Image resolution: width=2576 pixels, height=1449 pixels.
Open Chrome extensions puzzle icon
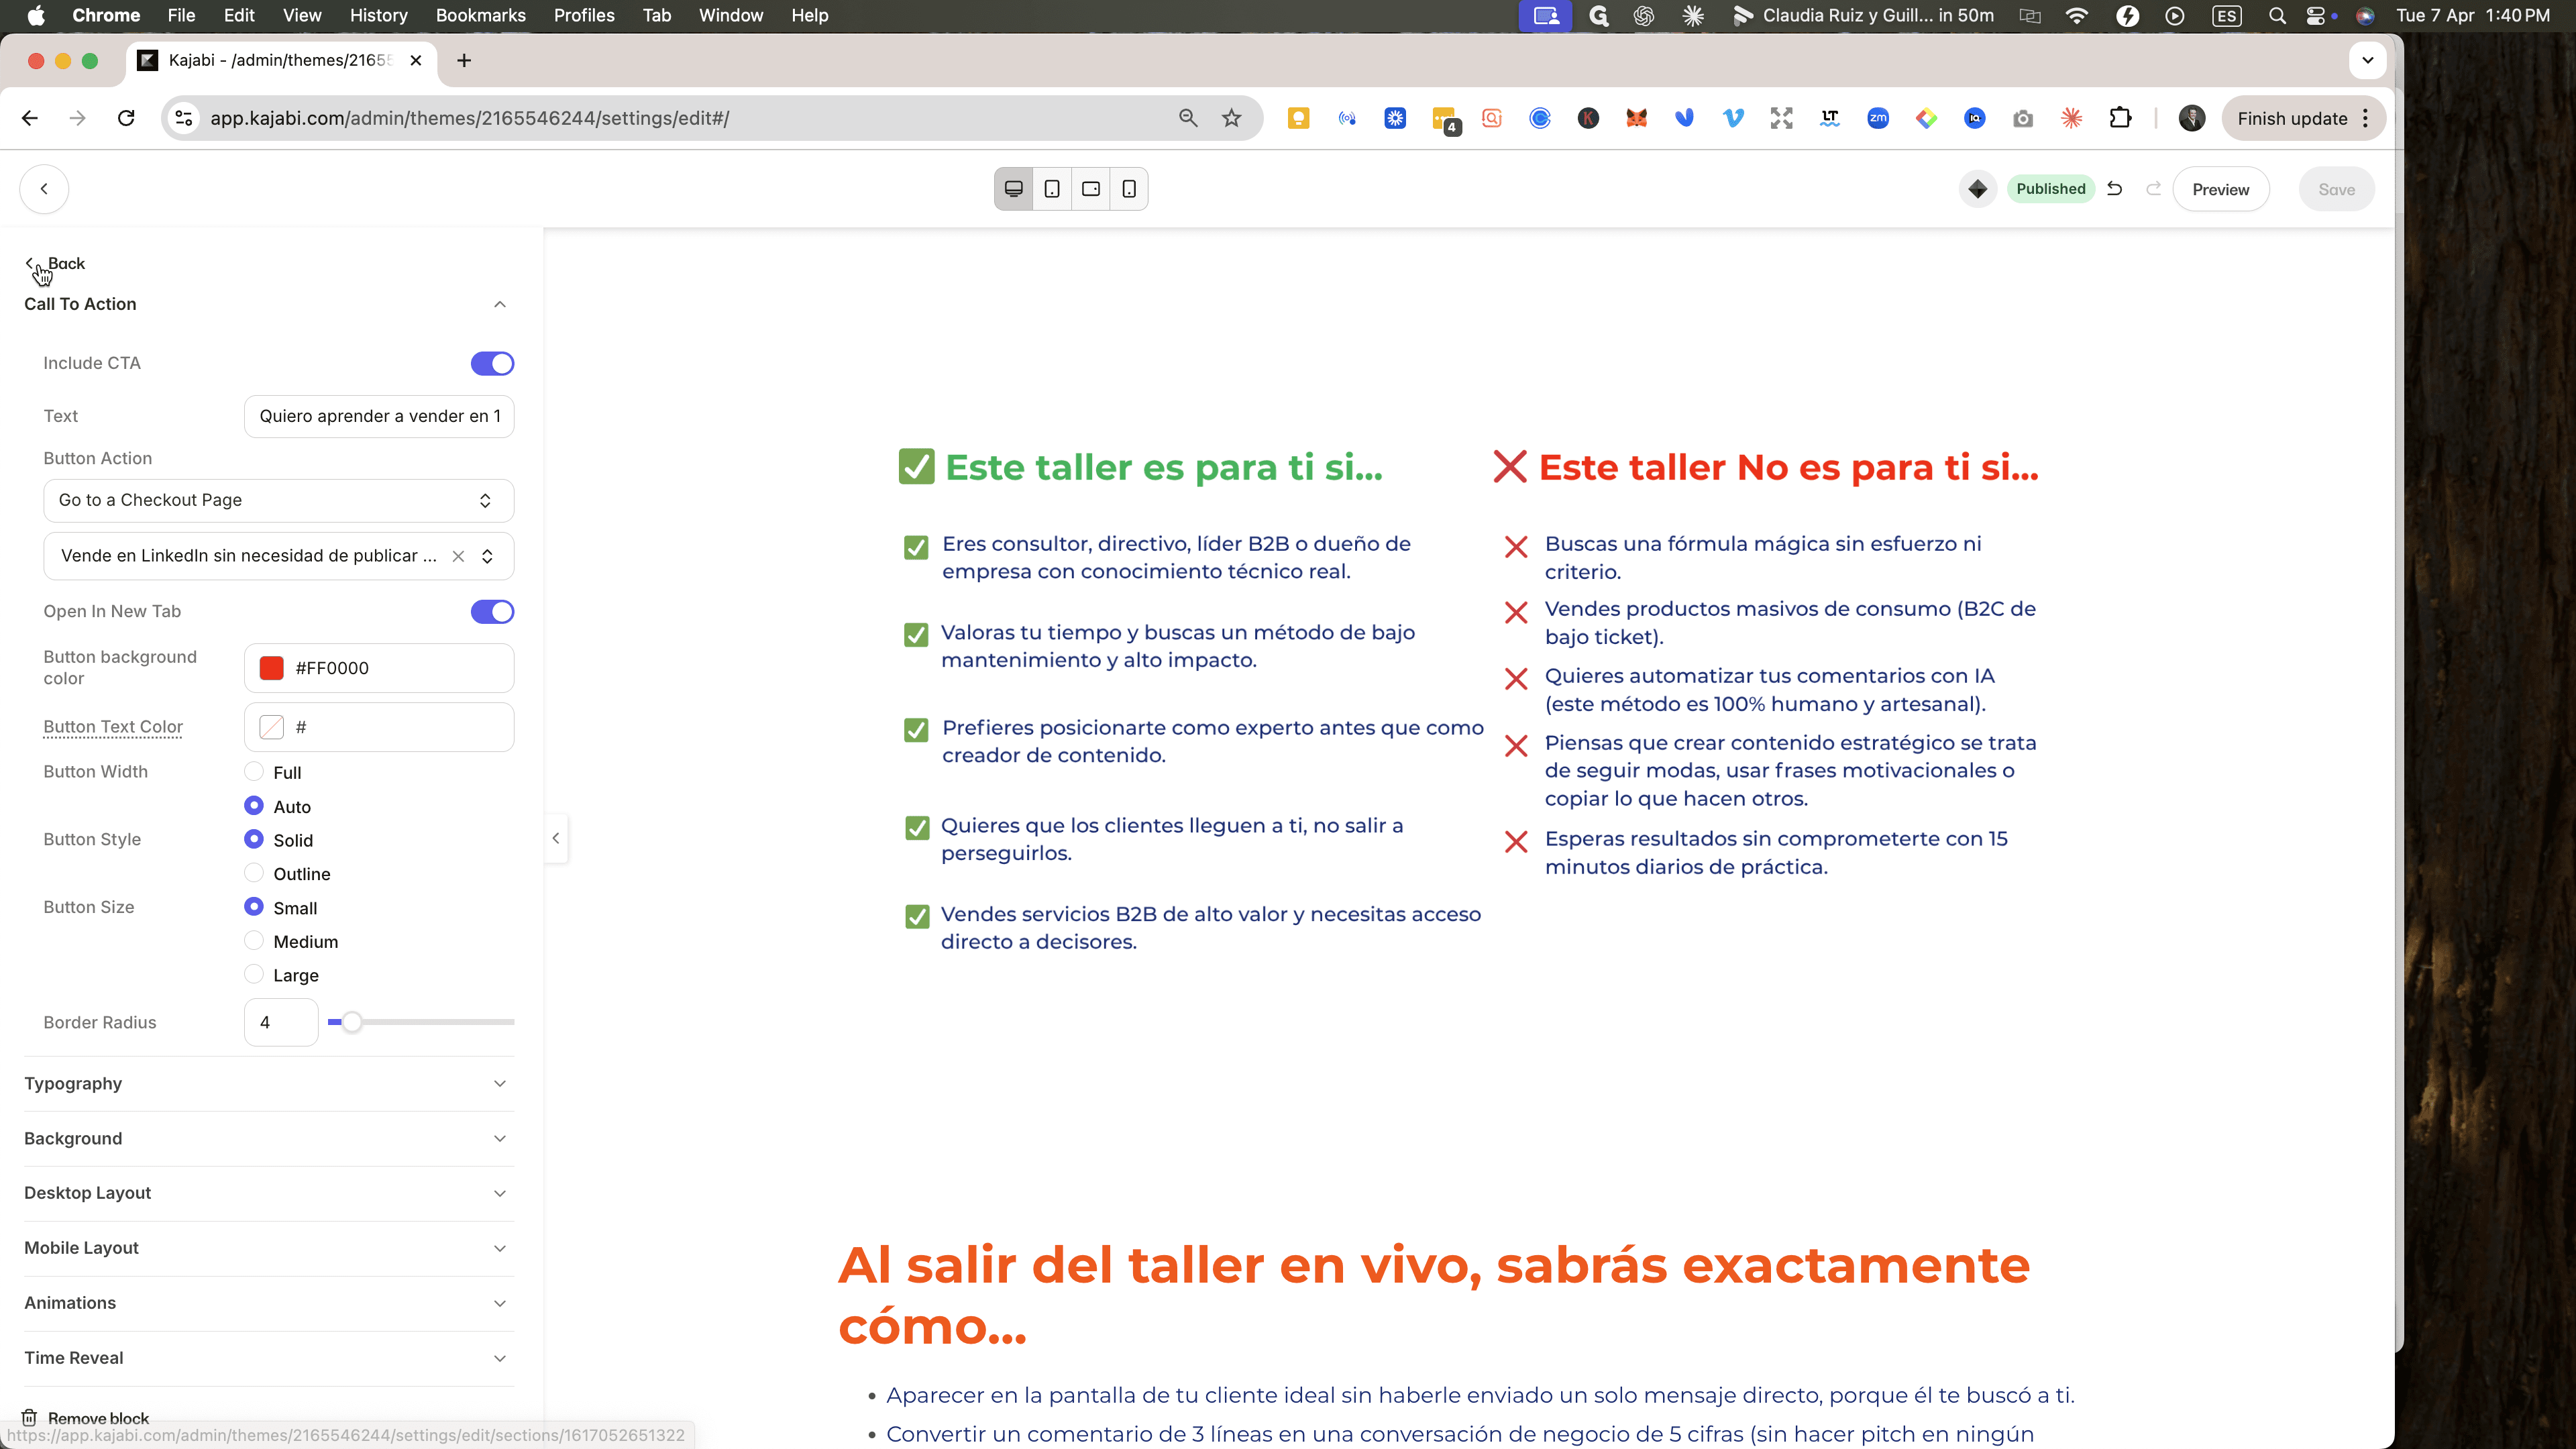pyautogui.click(x=2120, y=118)
